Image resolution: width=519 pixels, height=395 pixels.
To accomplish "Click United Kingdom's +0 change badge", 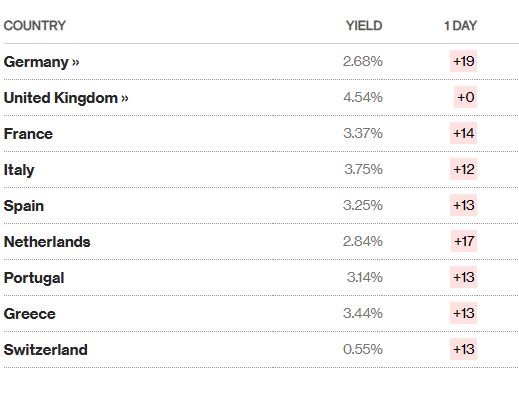I will [465, 97].
